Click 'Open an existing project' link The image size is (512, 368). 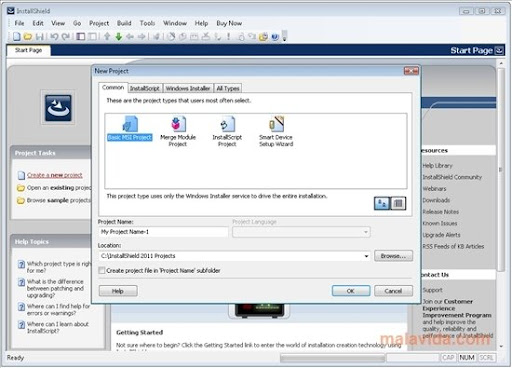point(59,188)
